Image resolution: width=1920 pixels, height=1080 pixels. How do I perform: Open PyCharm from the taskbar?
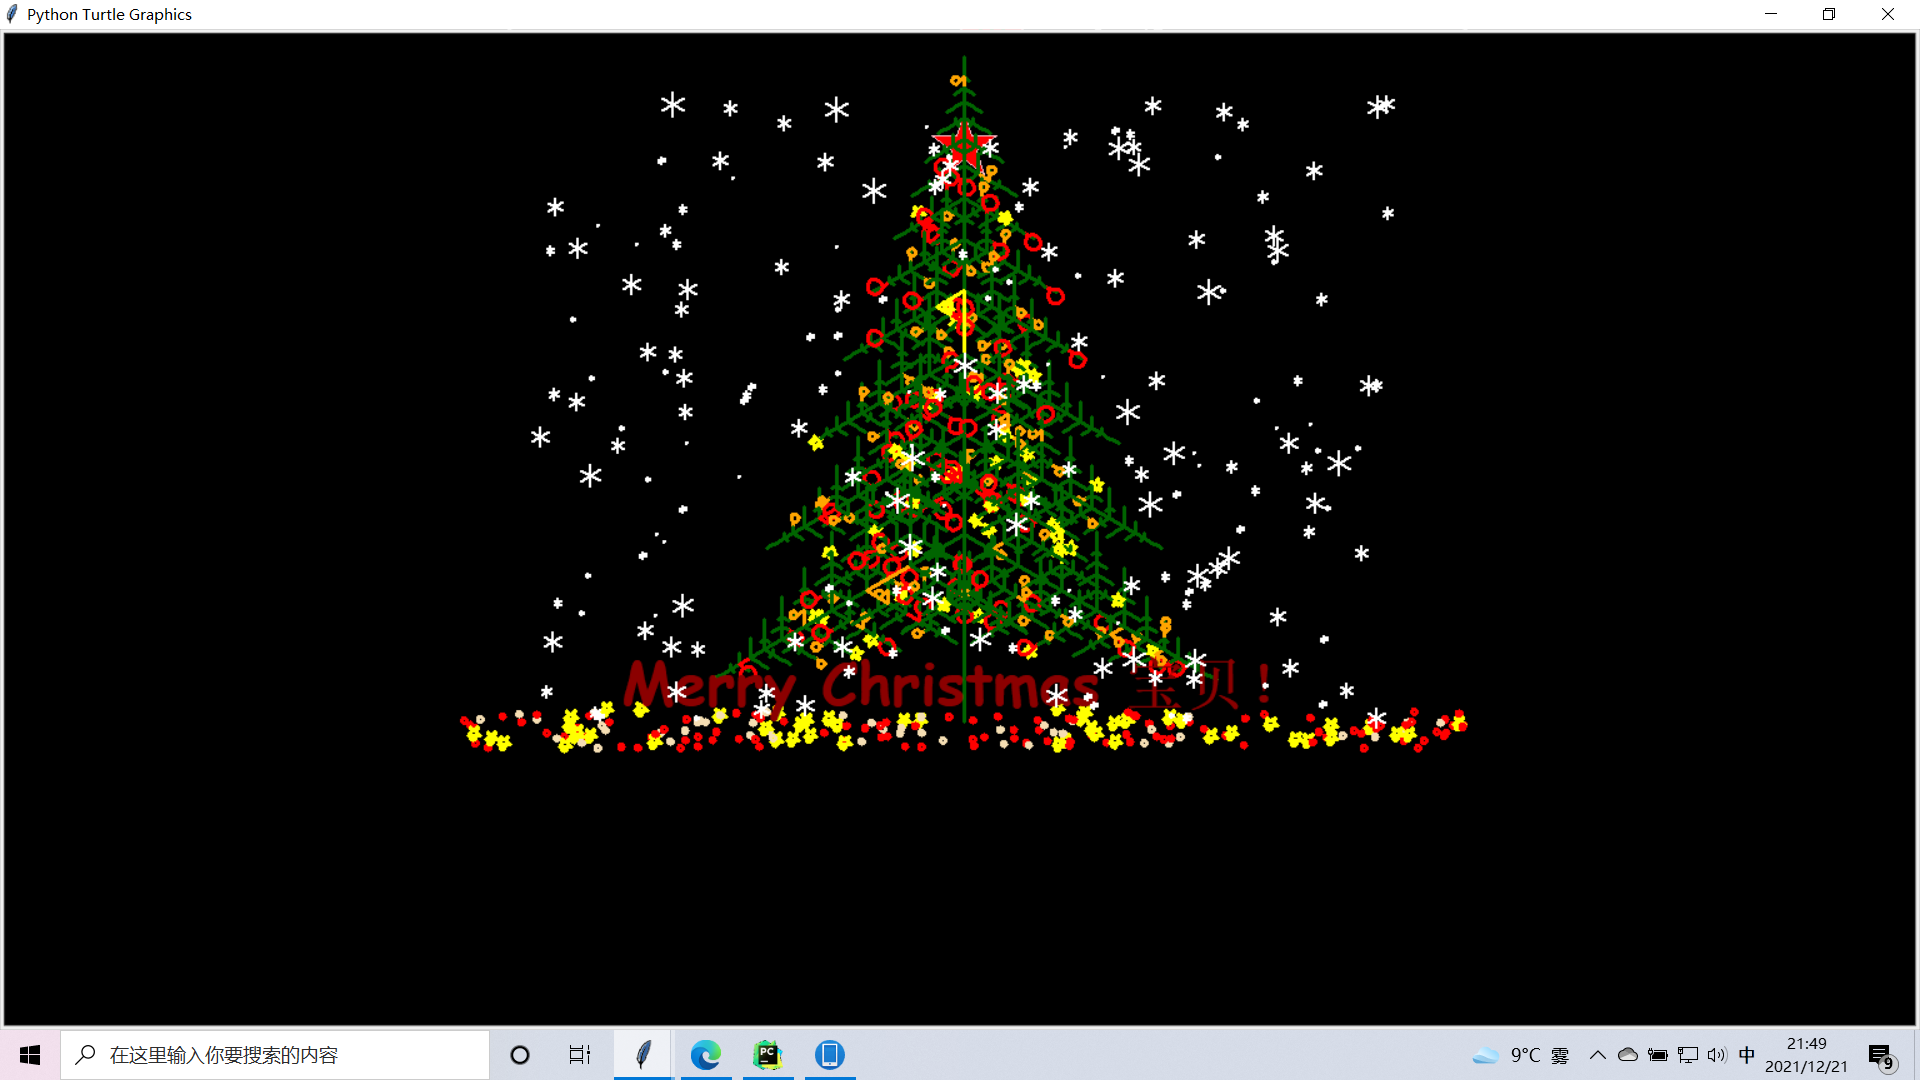point(767,1054)
